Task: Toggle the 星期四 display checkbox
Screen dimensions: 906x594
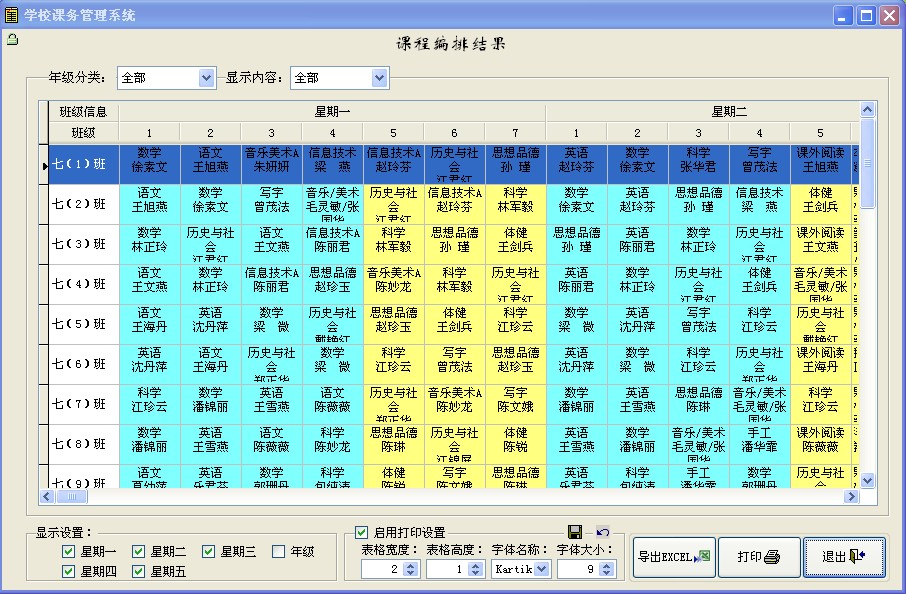Action: click(68, 571)
